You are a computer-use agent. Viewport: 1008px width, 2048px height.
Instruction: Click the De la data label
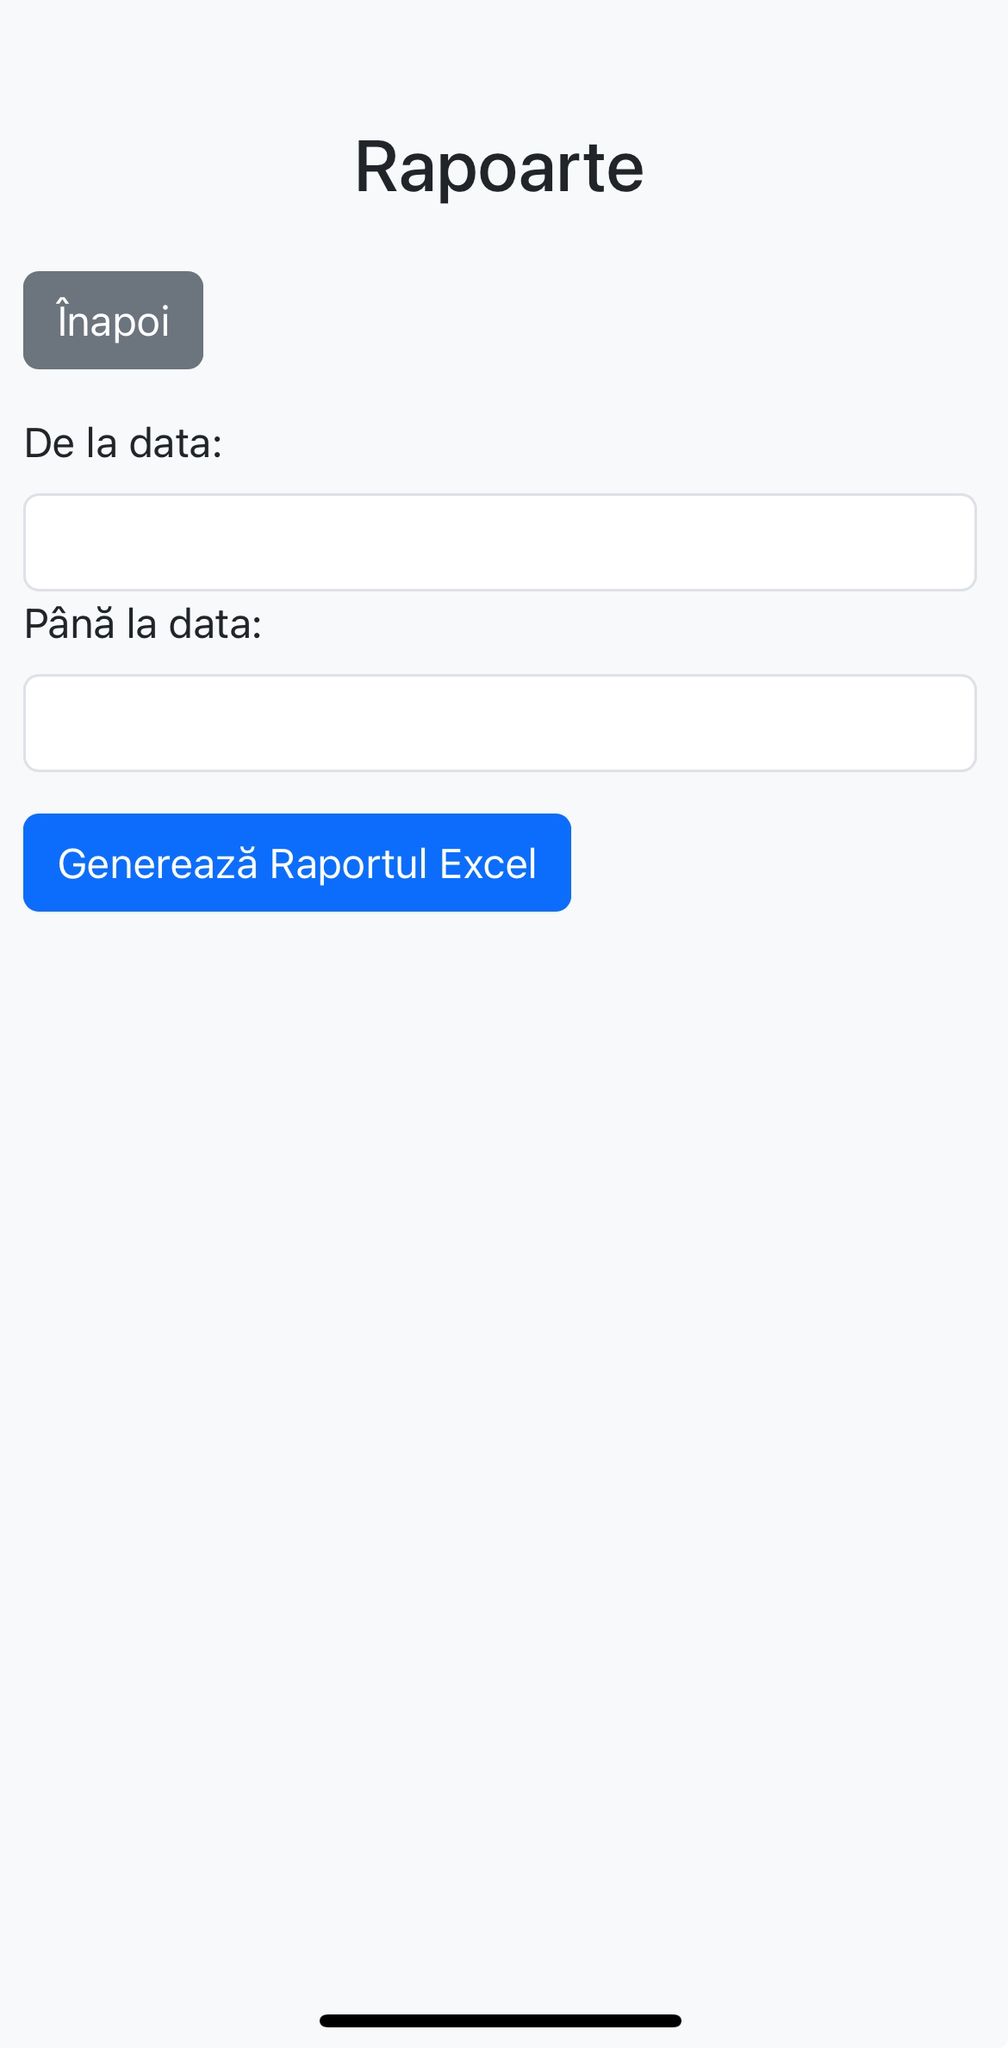coord(123,443)
